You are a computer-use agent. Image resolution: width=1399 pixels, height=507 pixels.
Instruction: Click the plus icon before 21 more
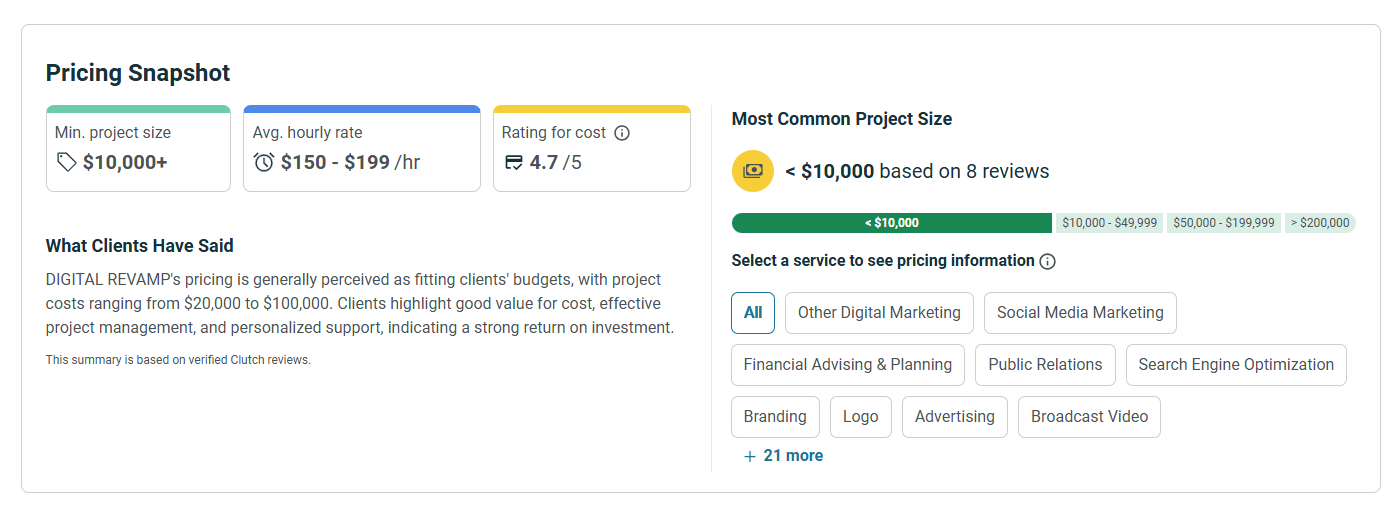(x=750, y=456)
